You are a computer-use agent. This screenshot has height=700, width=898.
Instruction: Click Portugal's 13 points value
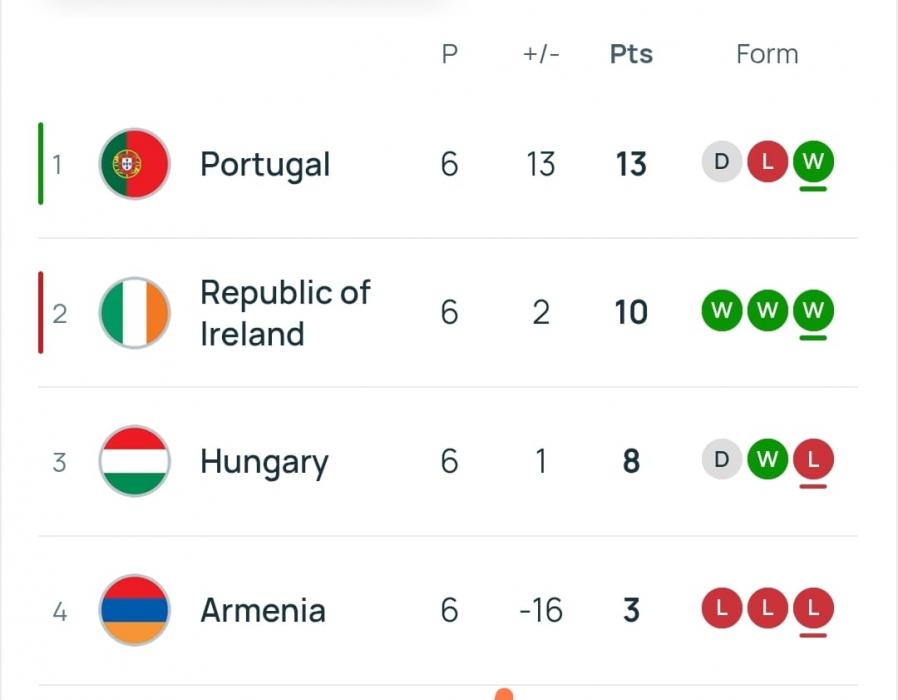click(631, 164)
